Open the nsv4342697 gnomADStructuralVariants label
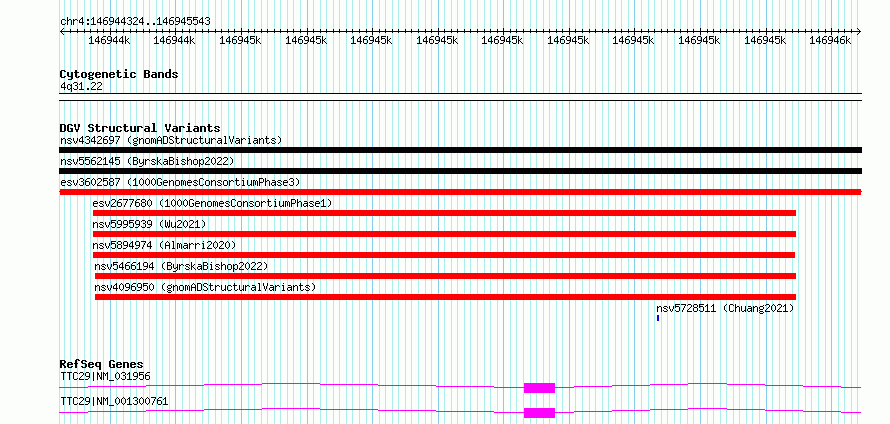 point(171,140)
